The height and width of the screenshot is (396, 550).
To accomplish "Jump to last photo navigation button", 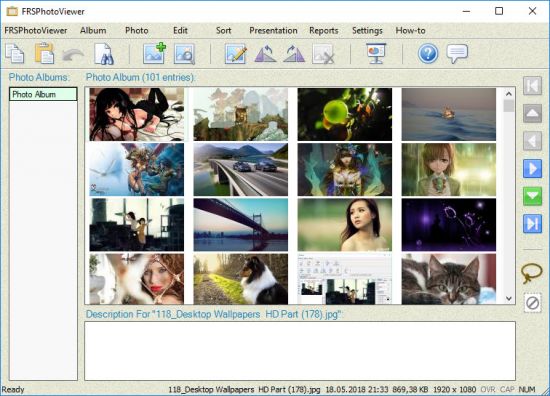I will coord(532,223).
